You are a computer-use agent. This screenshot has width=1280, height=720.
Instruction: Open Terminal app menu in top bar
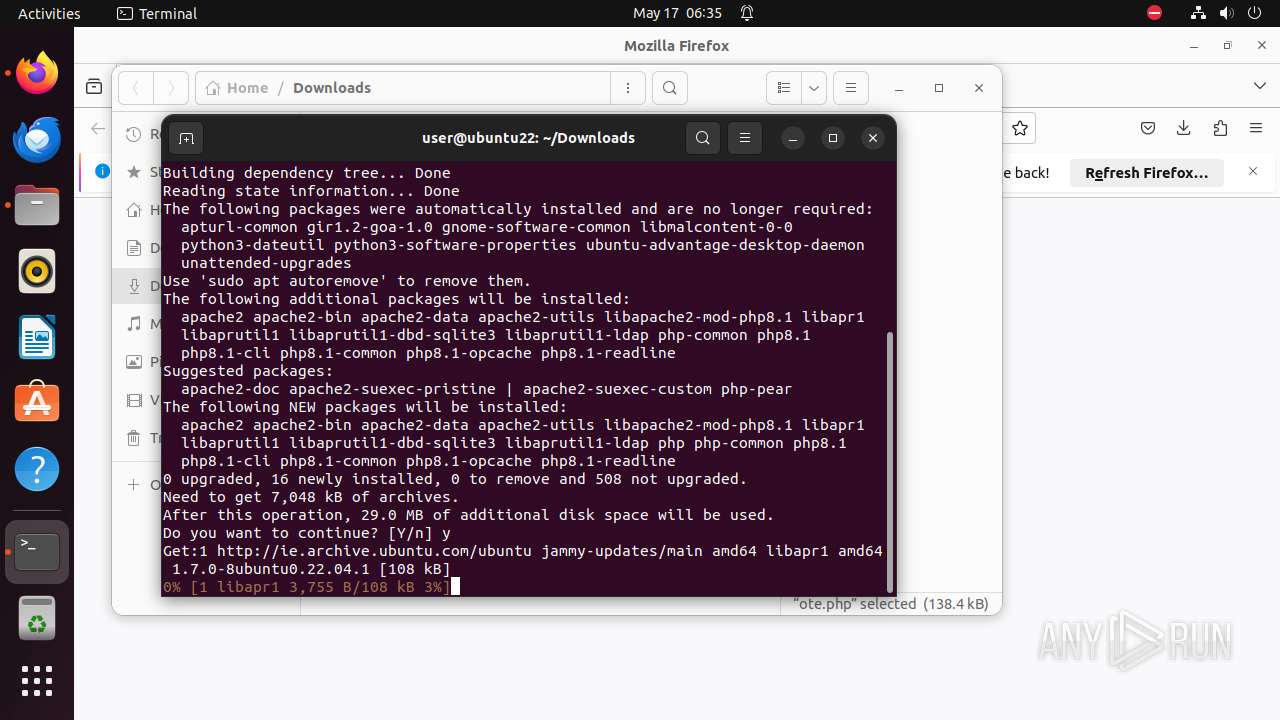click(x=157, y=13)
